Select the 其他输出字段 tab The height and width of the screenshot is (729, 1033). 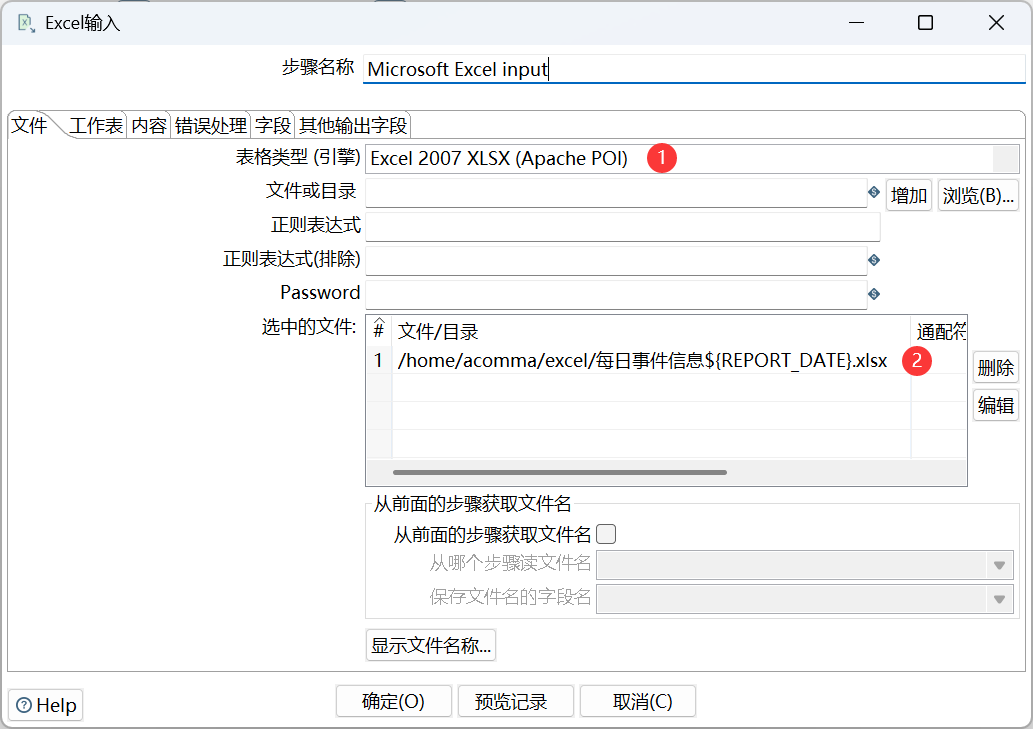[x=353, y=125]
